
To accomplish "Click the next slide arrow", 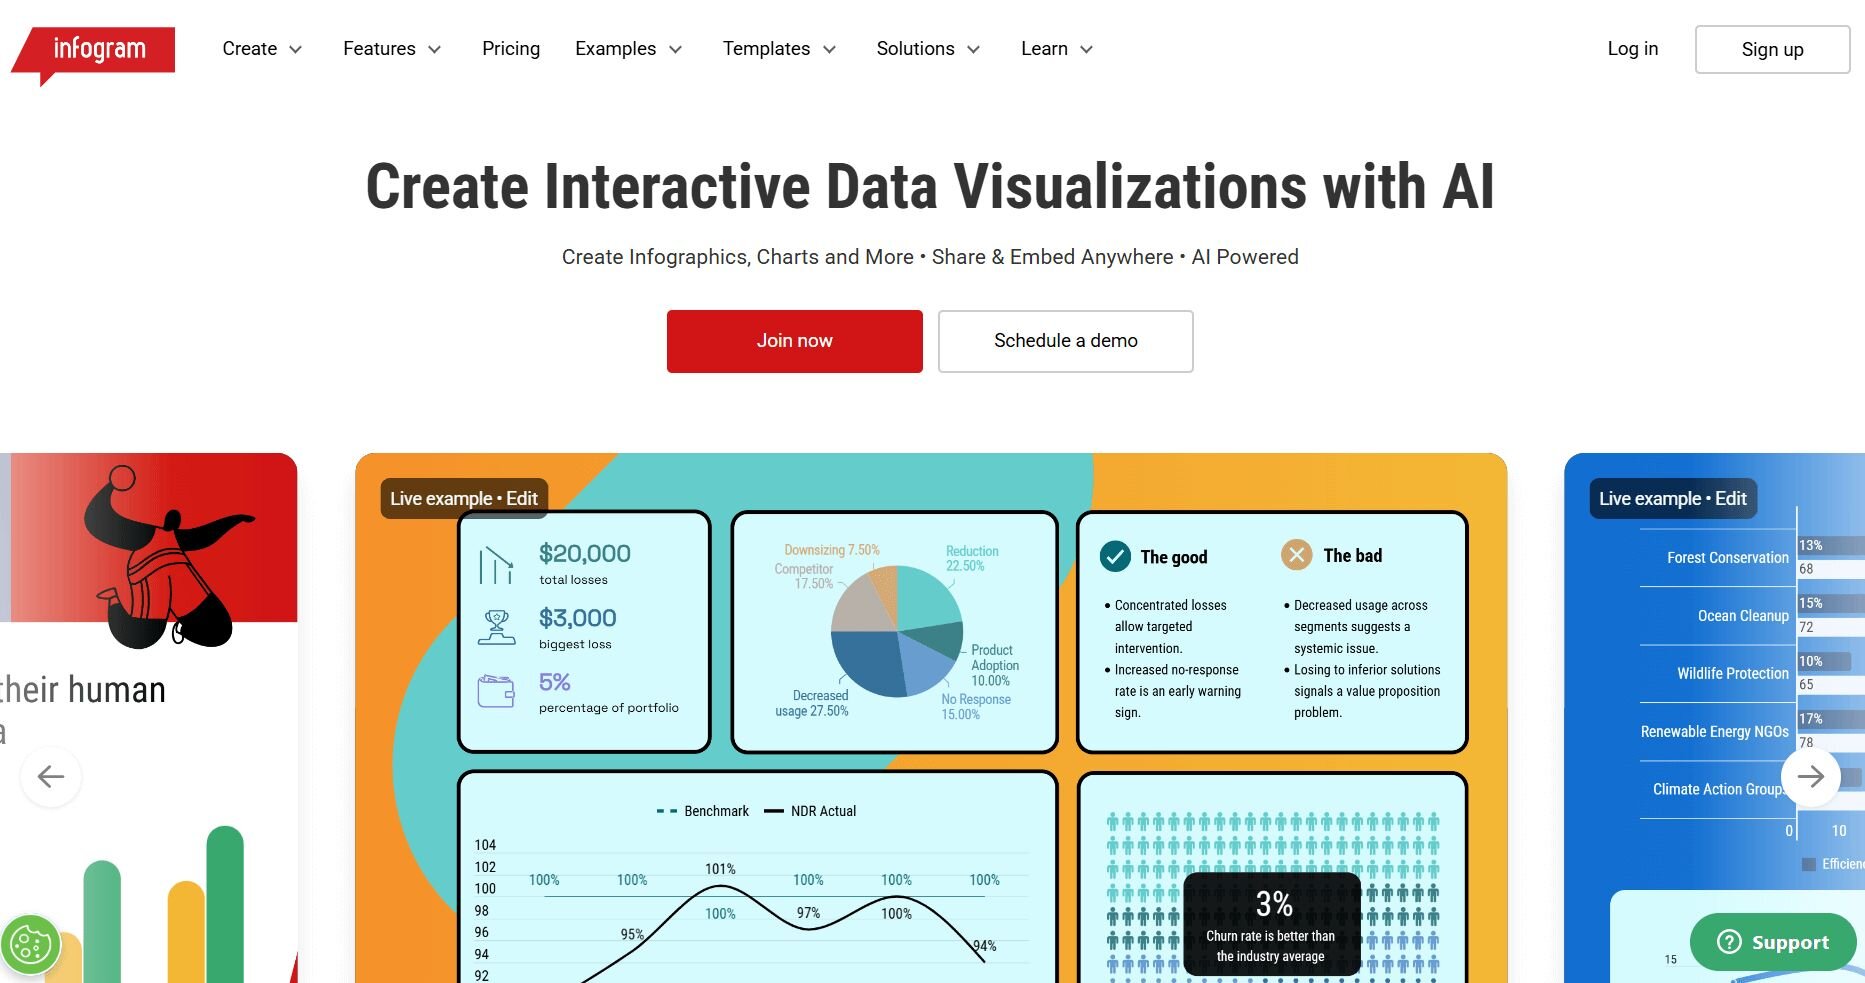I will [1810, 777].
